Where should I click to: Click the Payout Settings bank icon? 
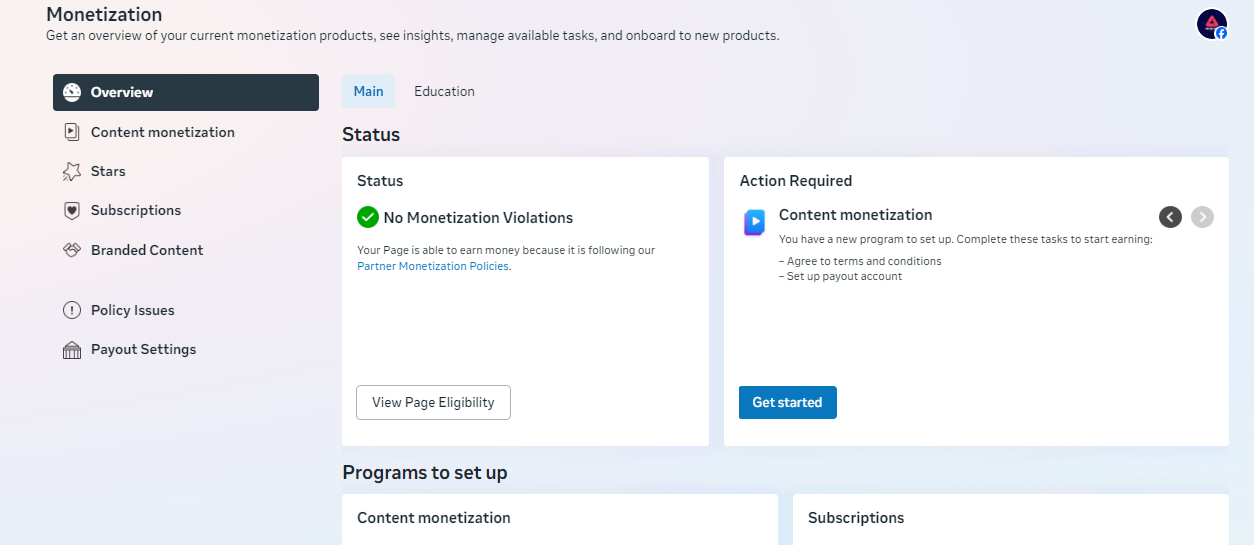click(72, 350)
